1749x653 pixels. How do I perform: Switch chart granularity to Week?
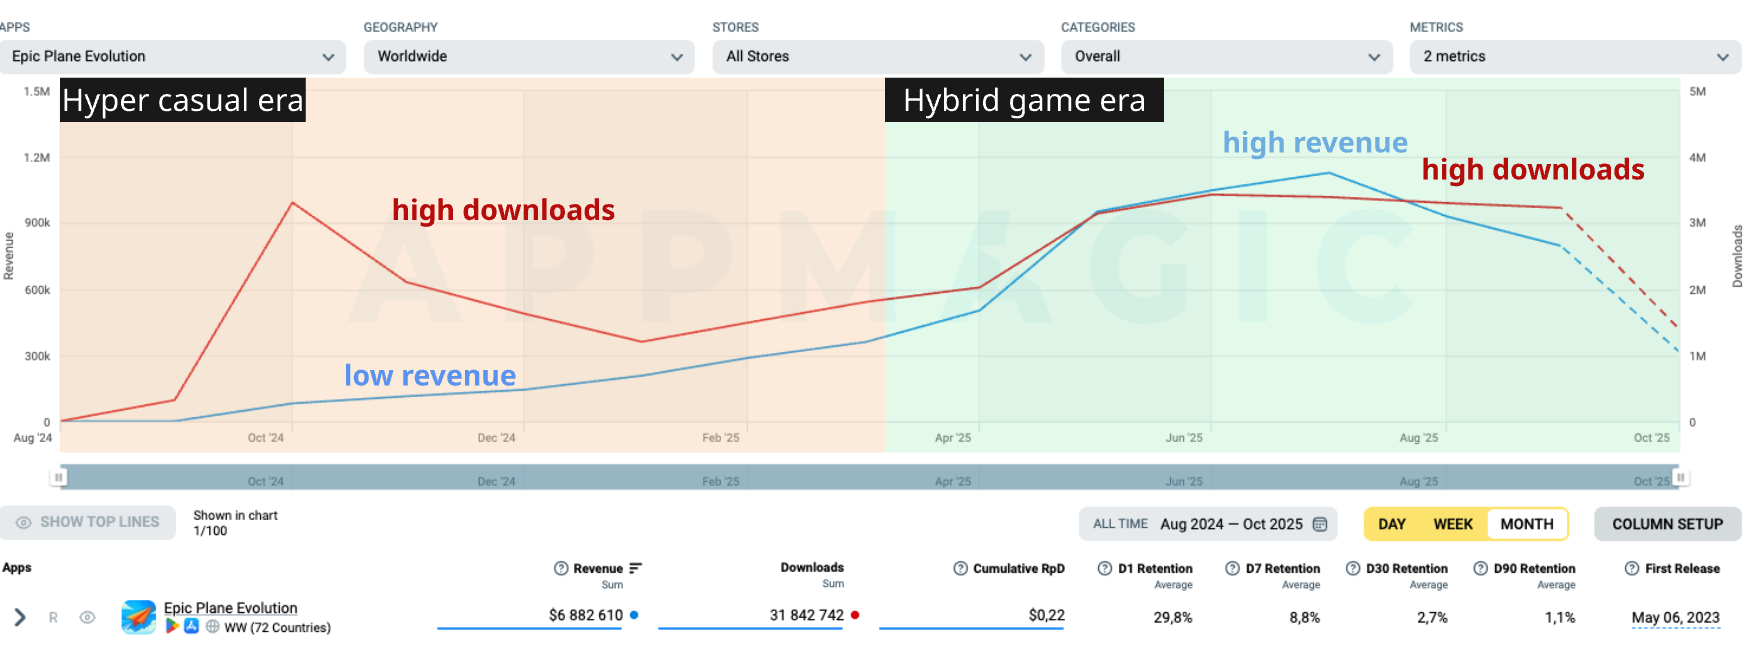point(1452,524)
